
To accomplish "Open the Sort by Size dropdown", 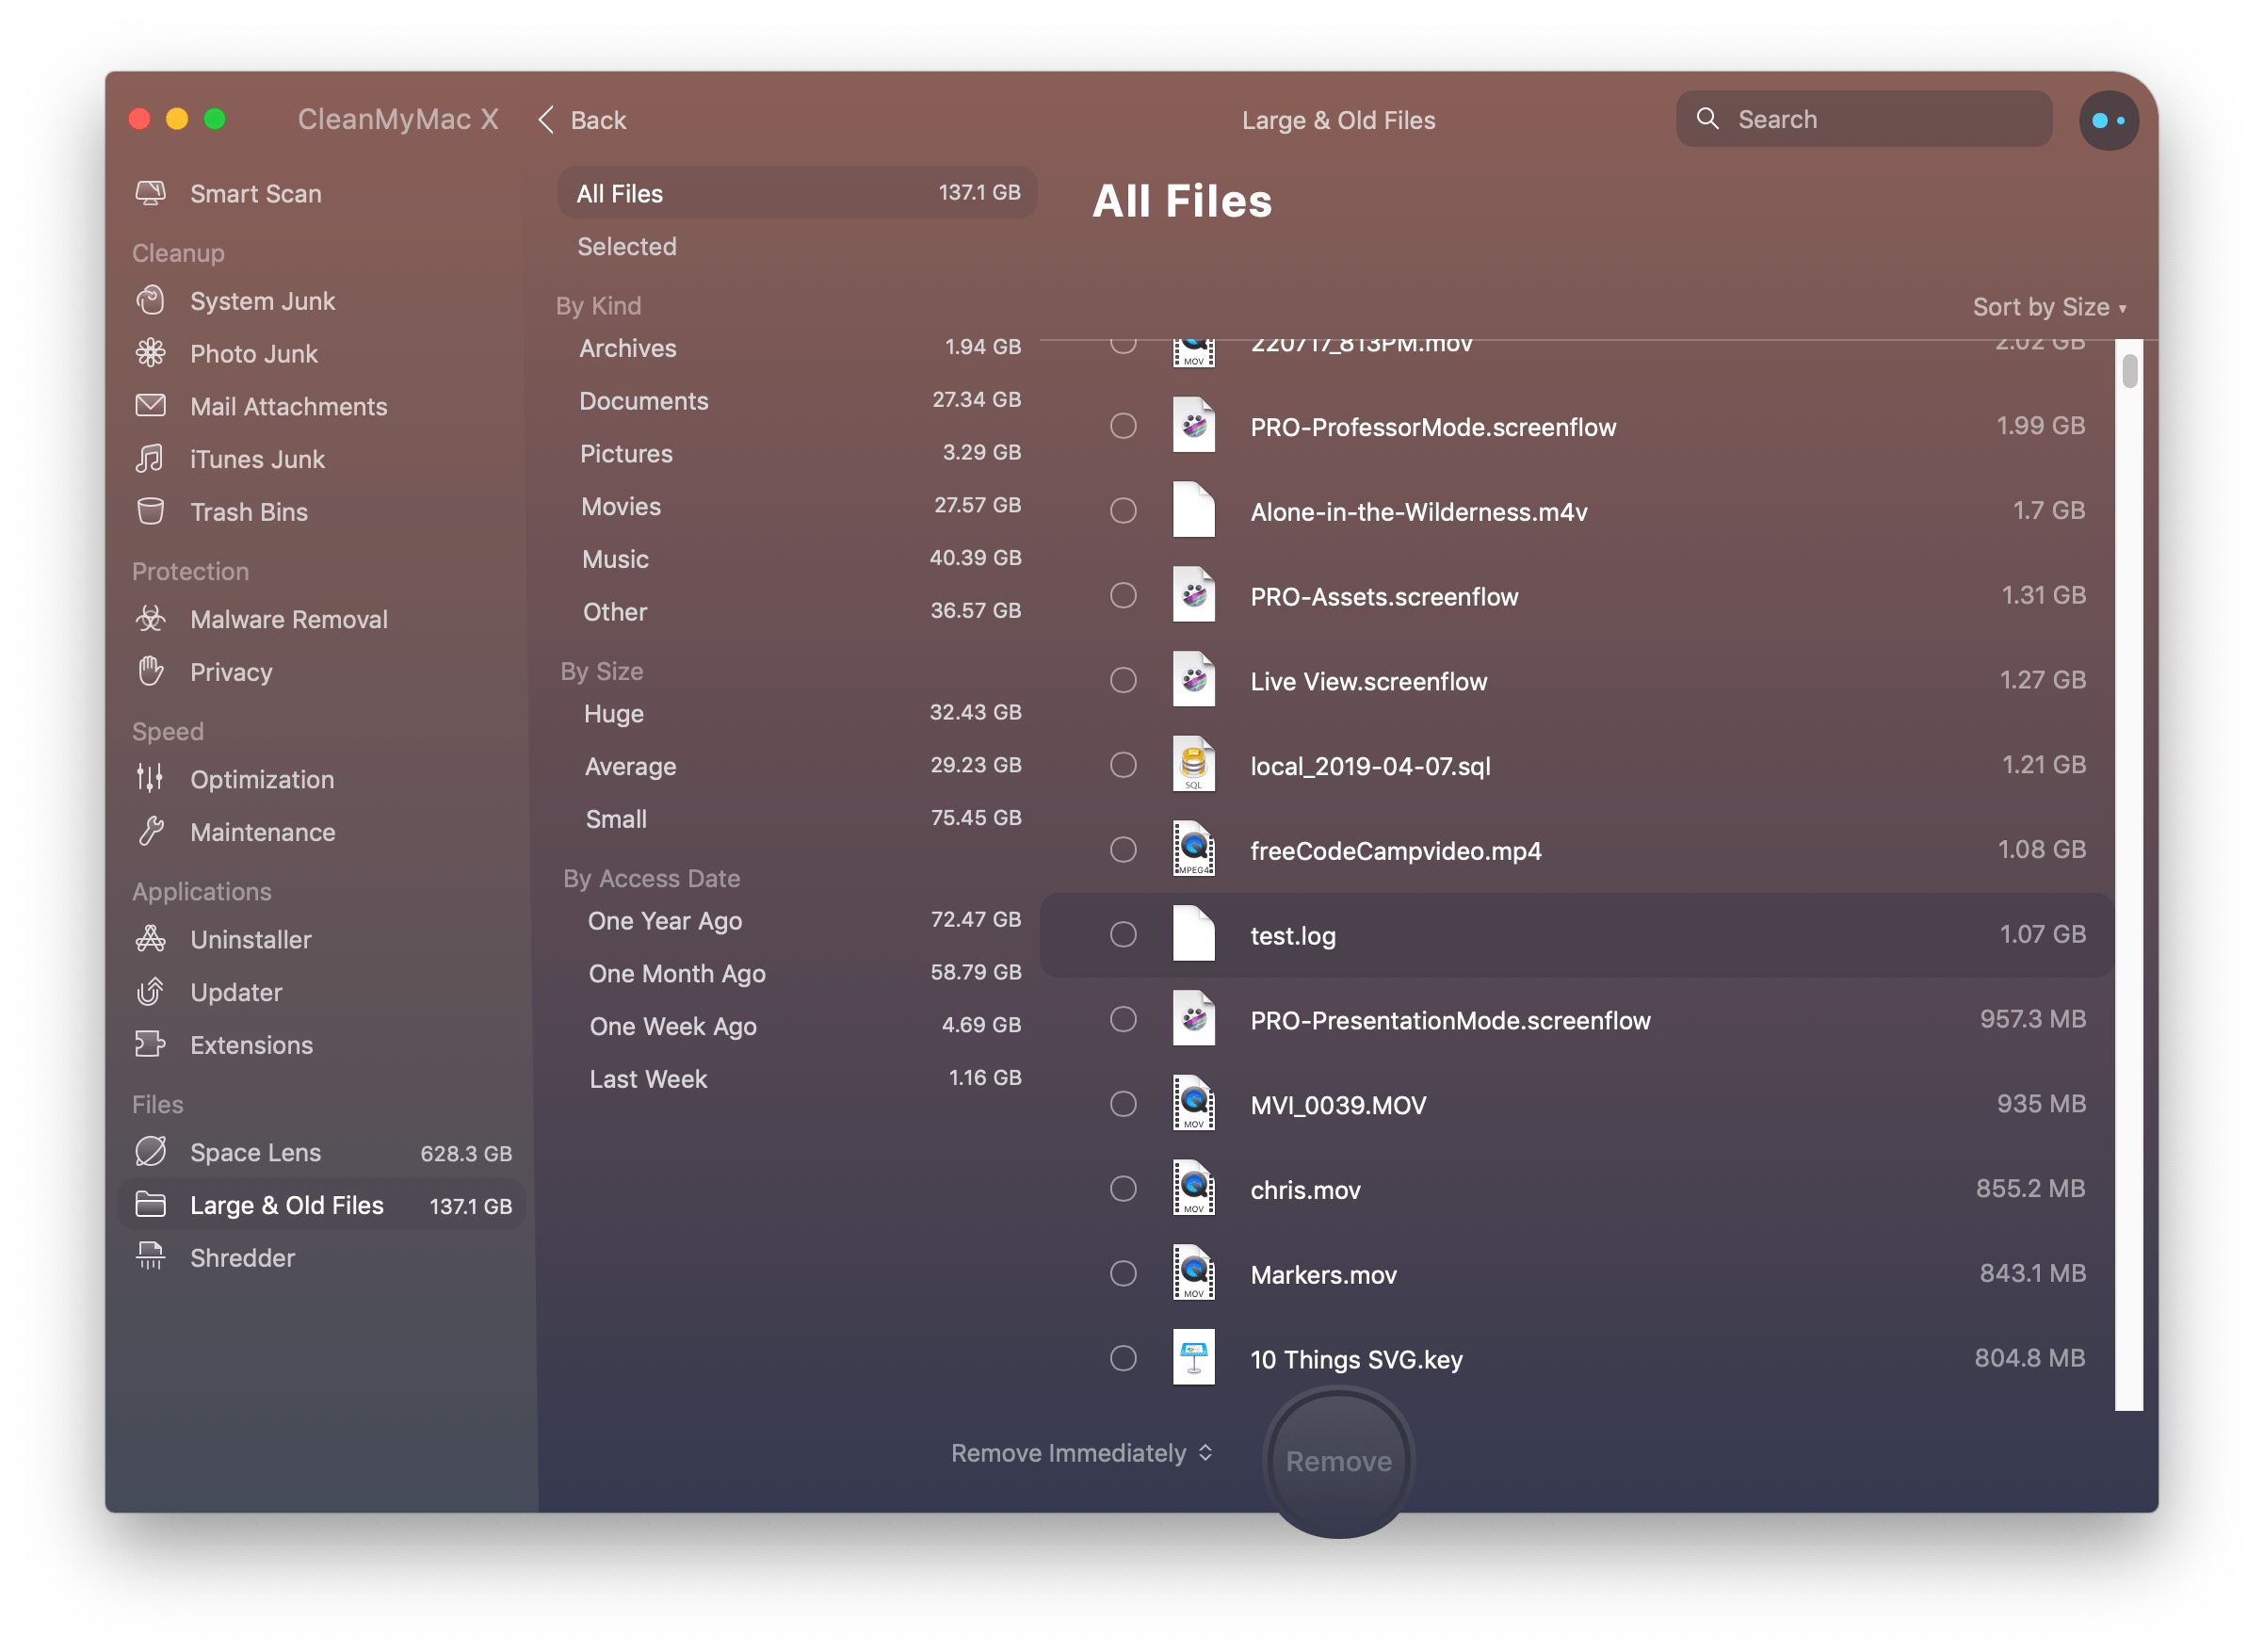I will click(2048, 307).
